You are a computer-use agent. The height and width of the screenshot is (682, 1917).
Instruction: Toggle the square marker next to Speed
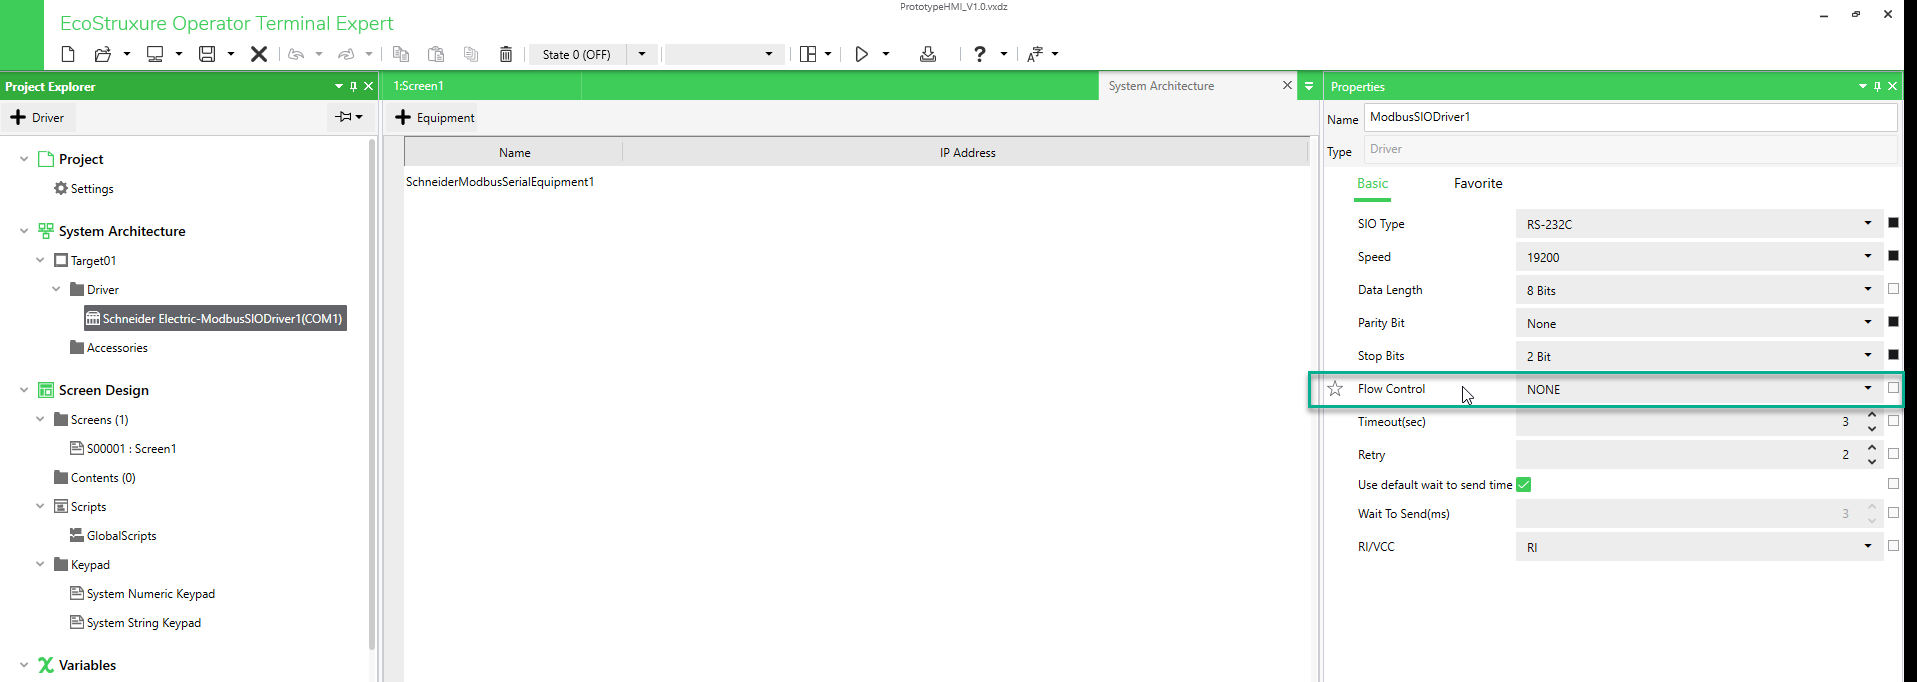pyautogui.click(x=1893, y=256)
